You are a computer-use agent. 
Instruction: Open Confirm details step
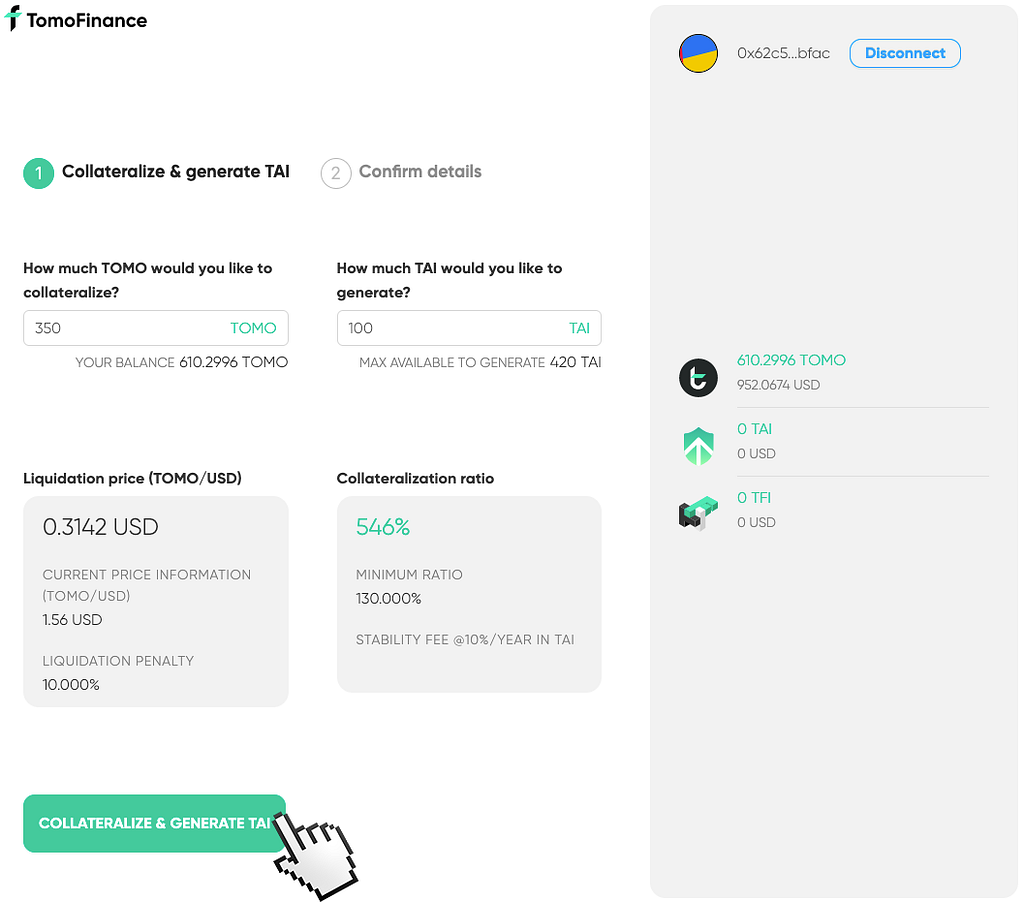420,172
